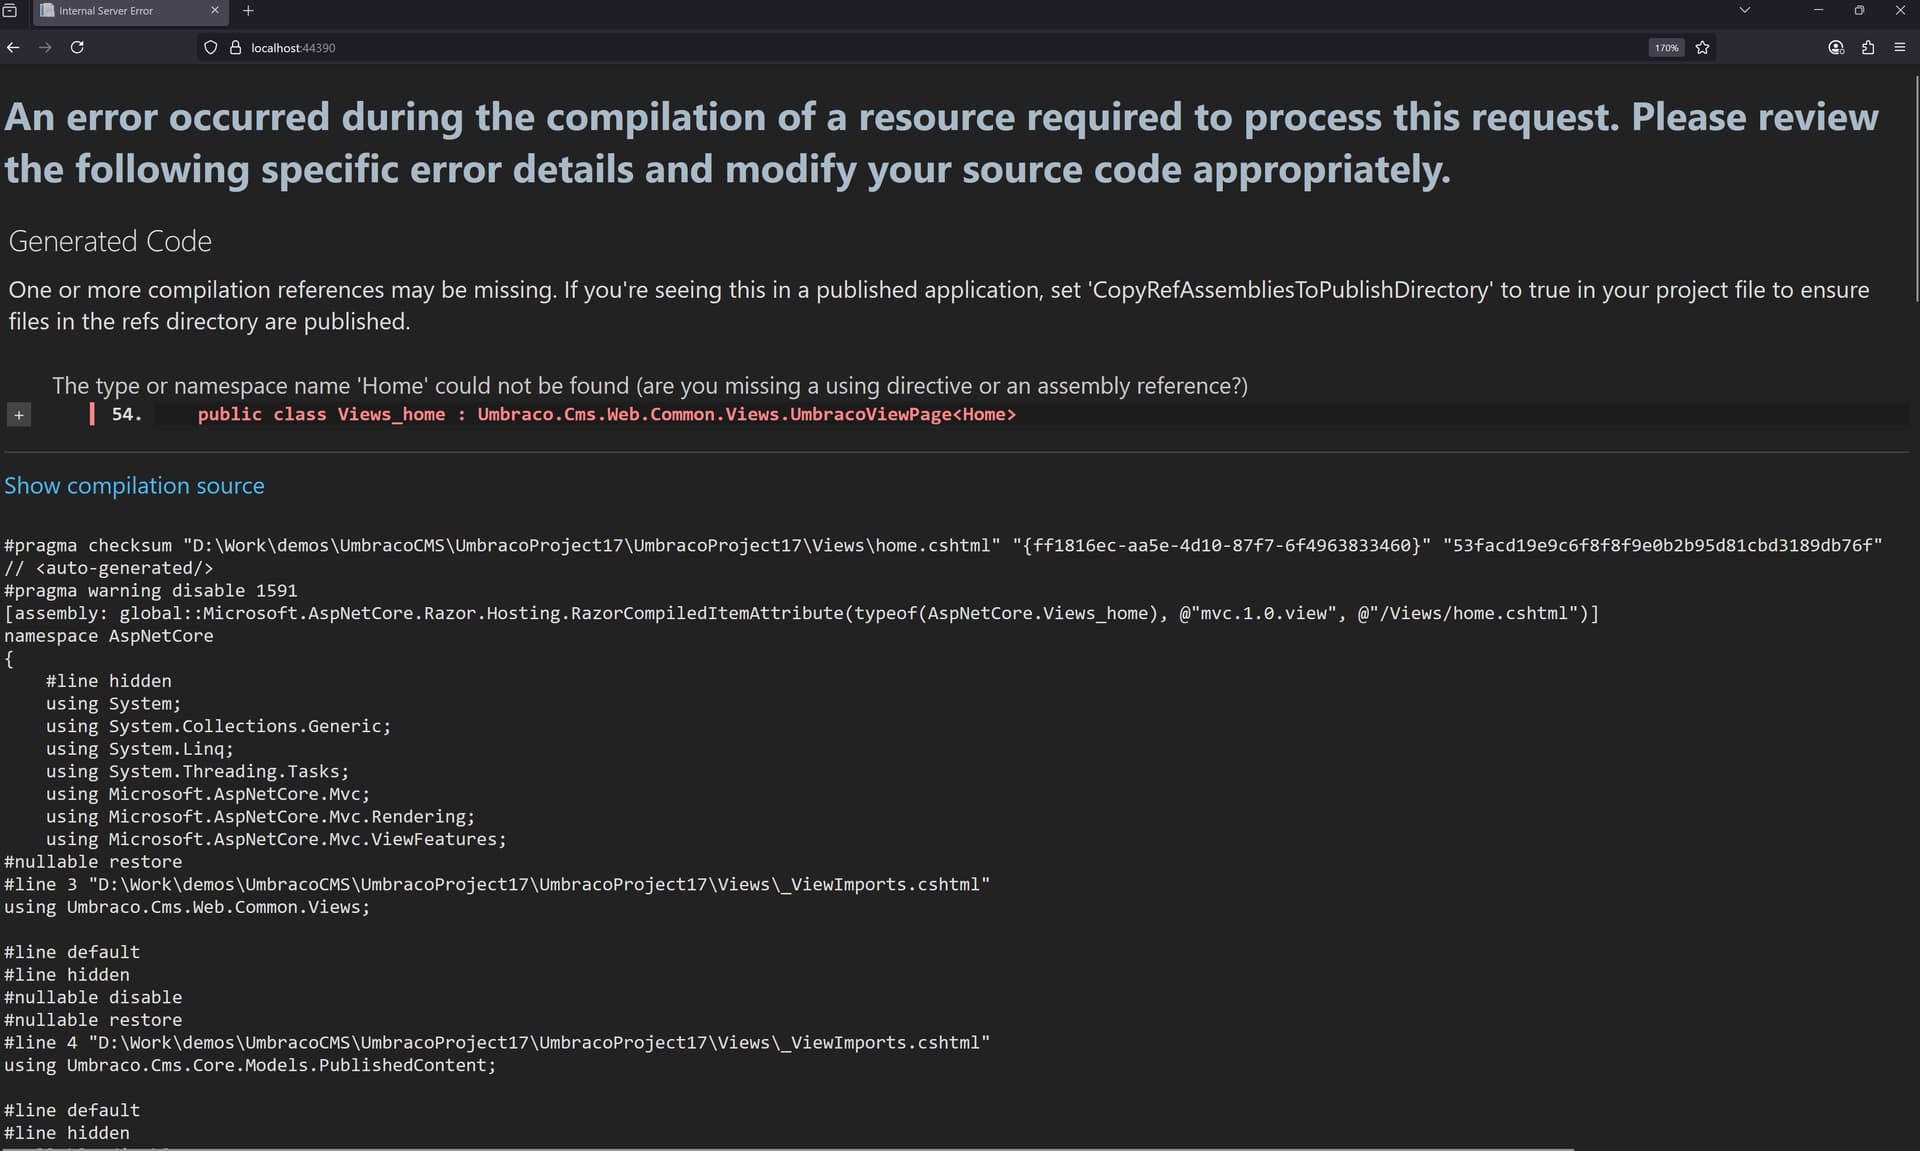Click the site security lock icon

coord(235,47)
